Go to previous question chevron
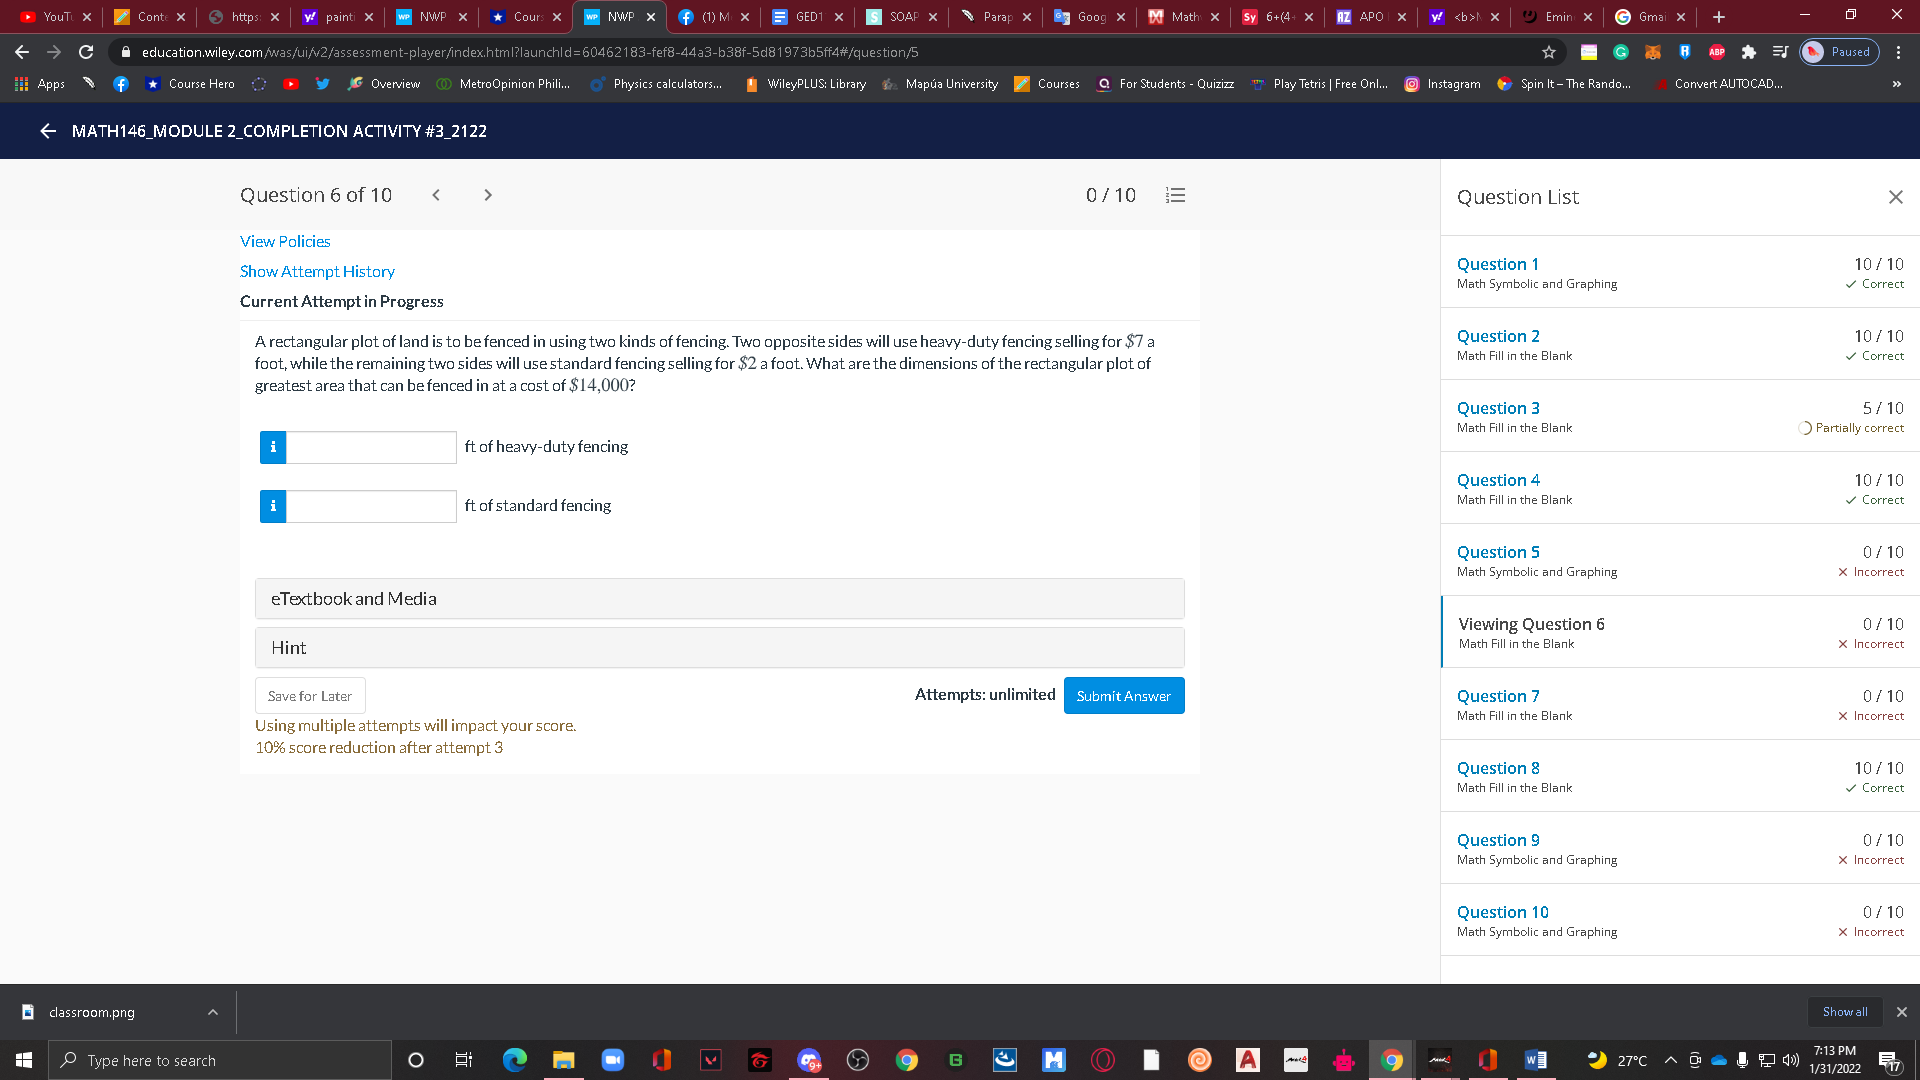Viewport: 1920px width, 1080px height. 436,195
